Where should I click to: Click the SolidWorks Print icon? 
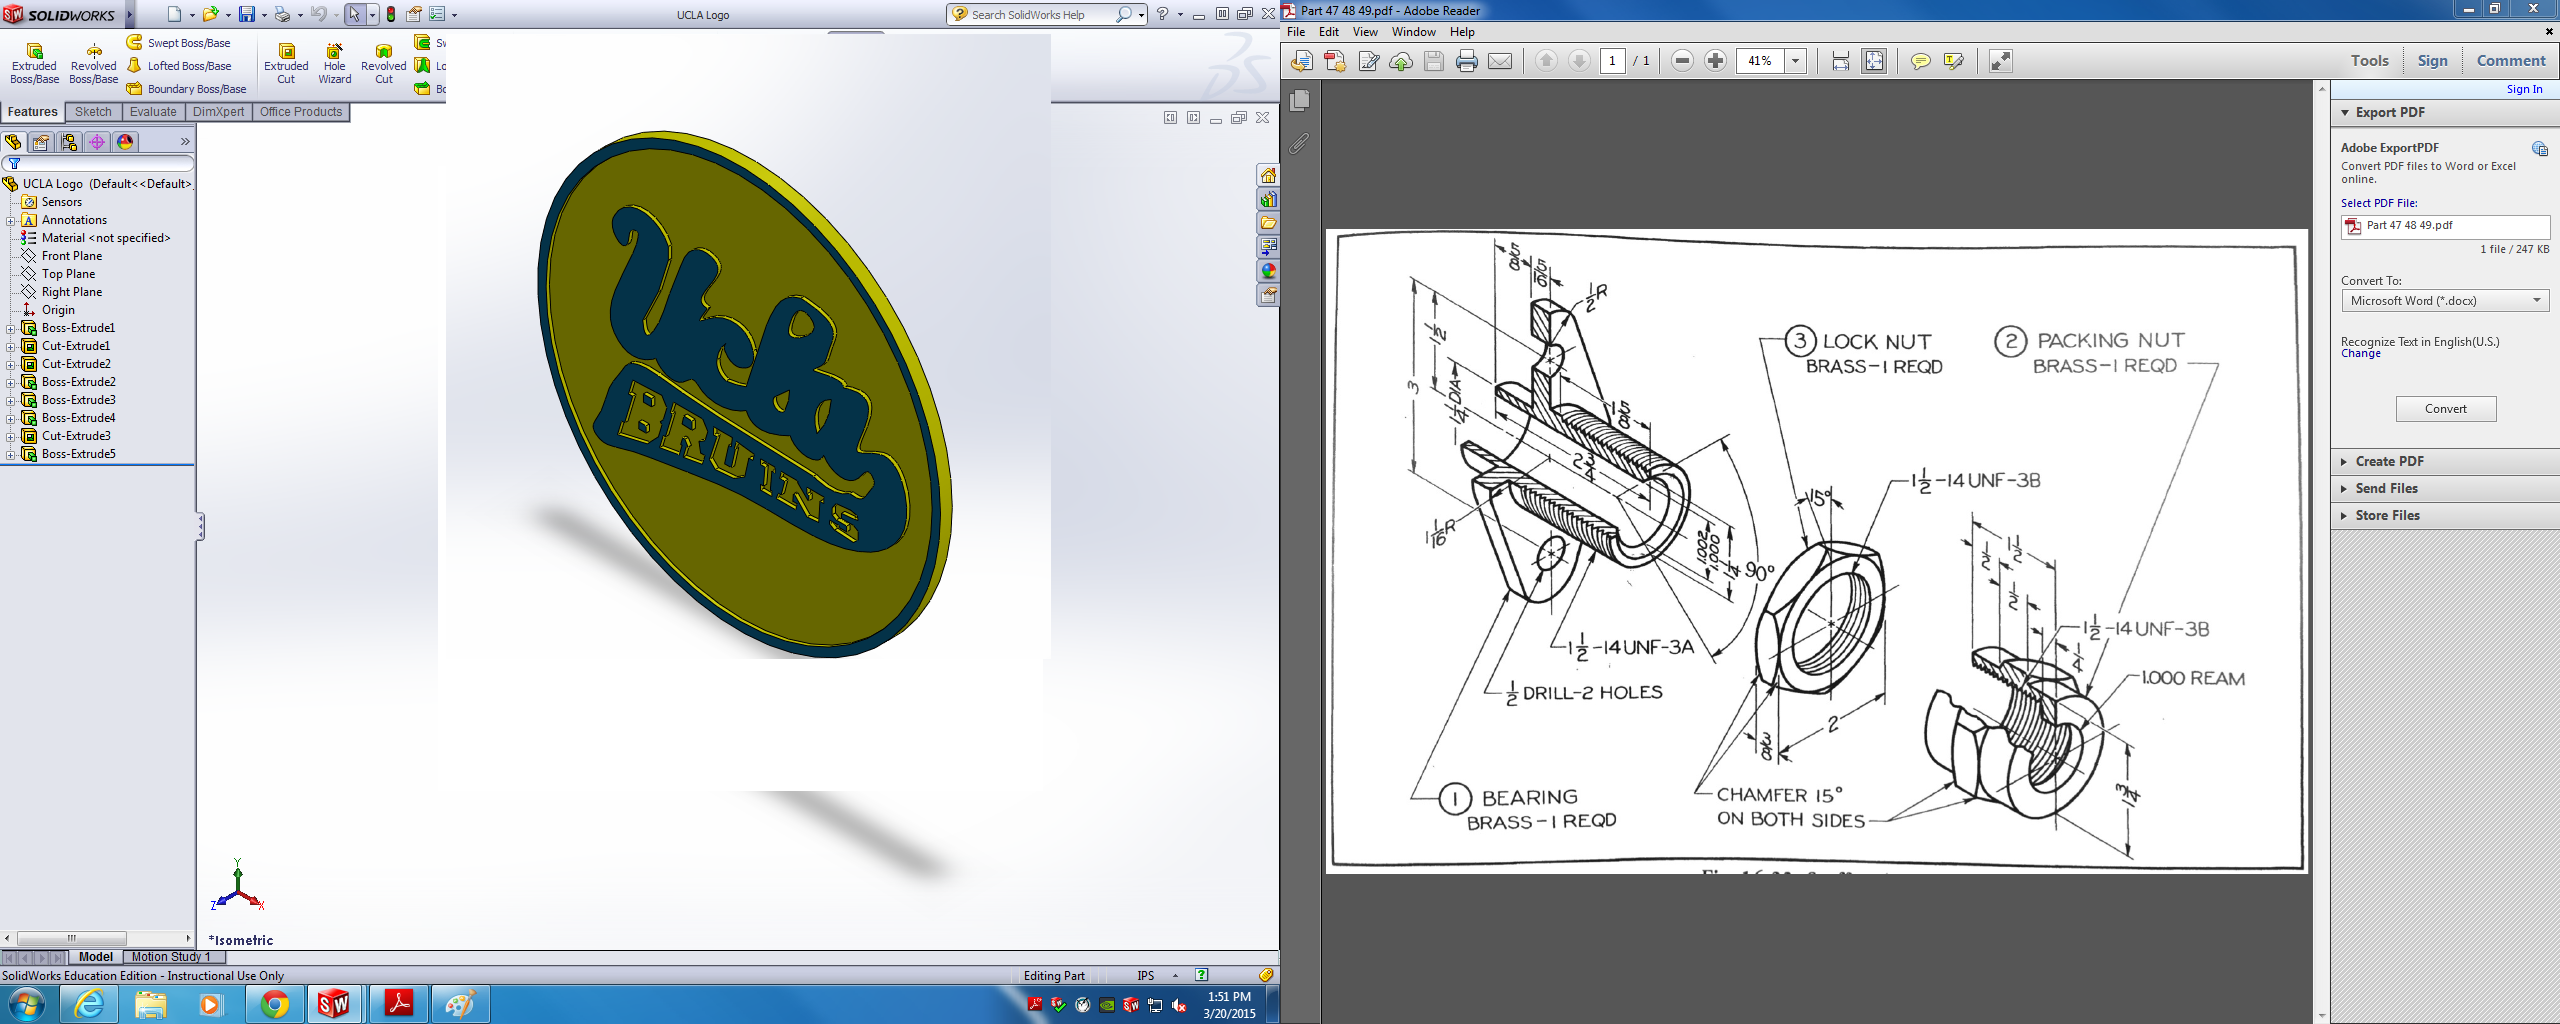tap(282, 14)
